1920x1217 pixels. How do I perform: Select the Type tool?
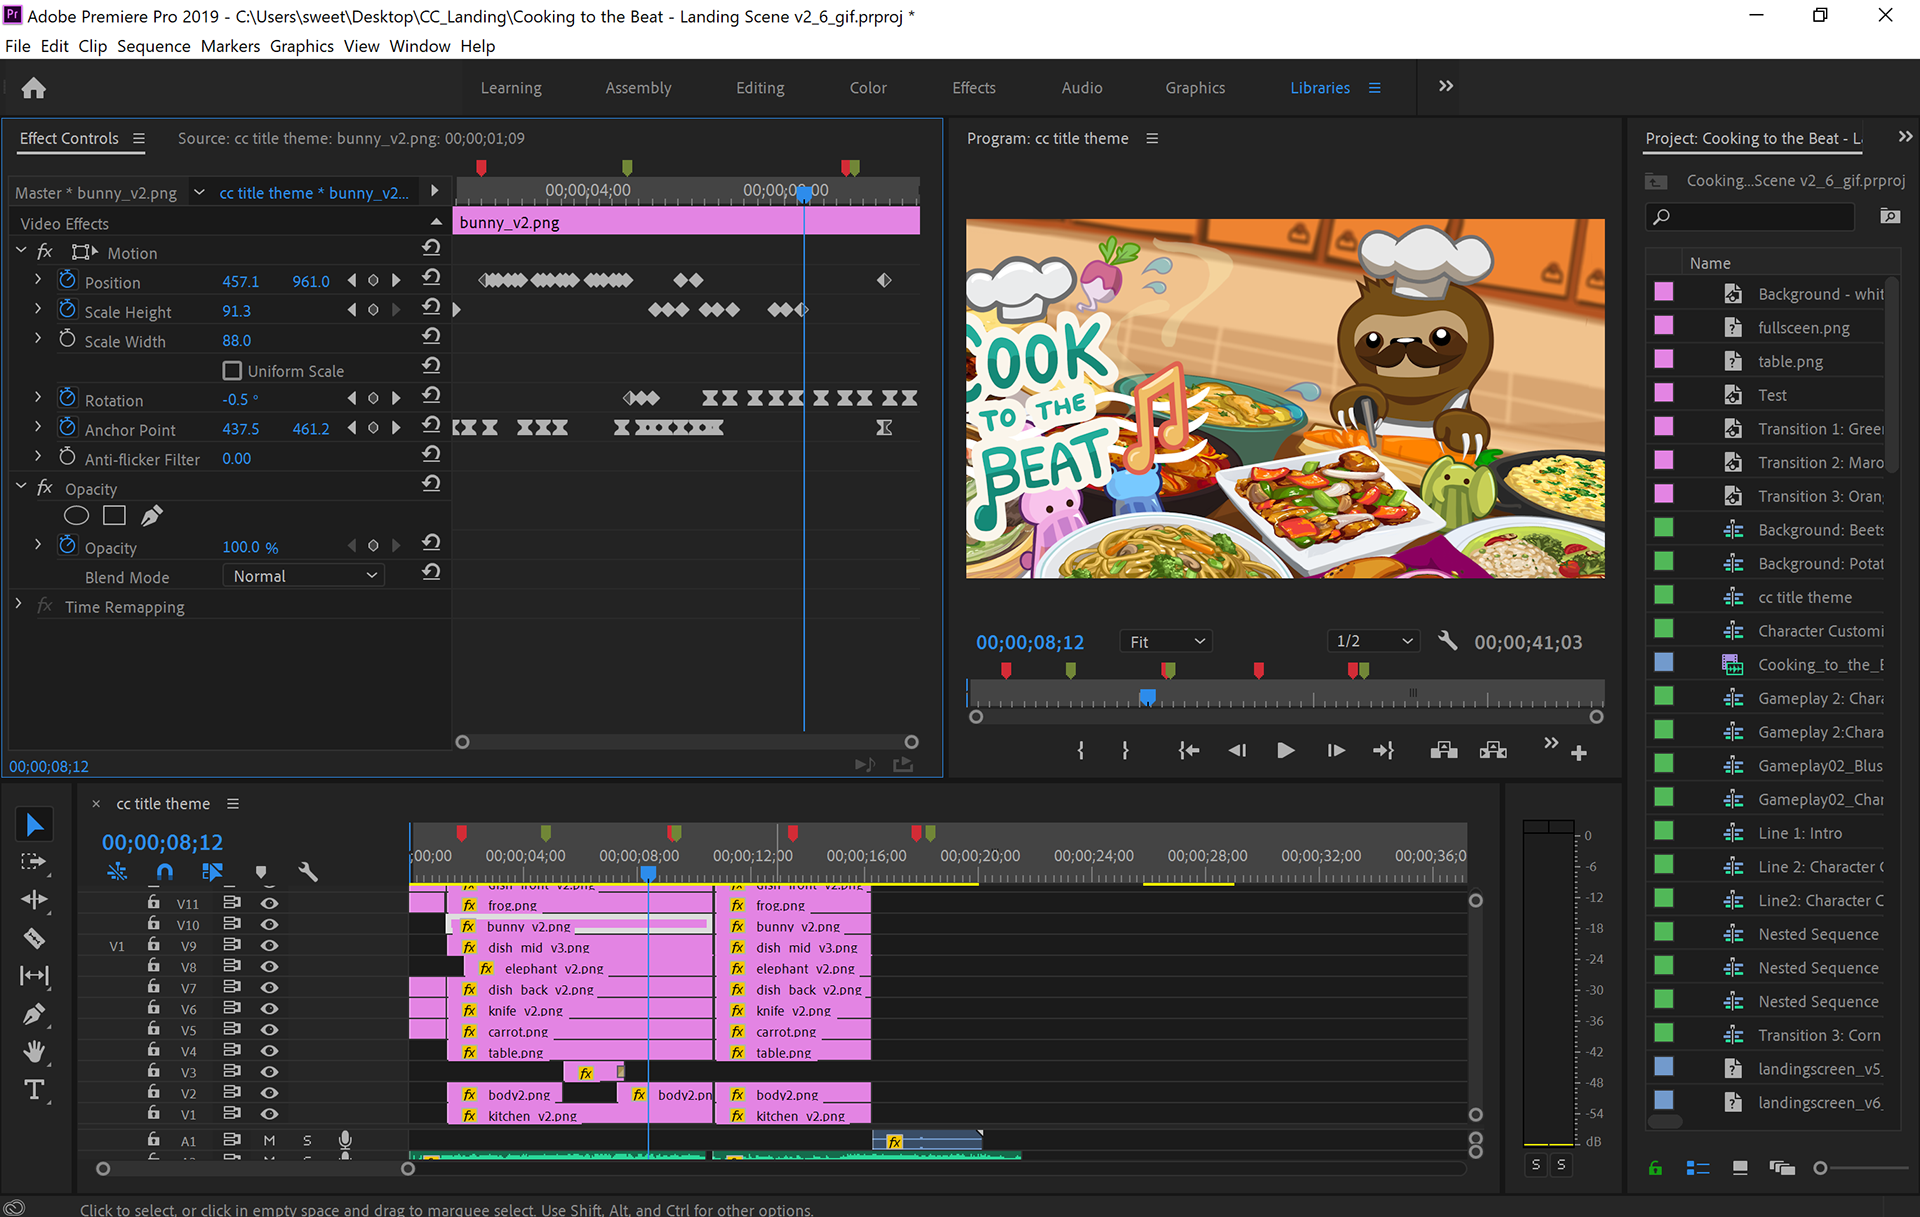pyautogui.click(x=34, y=1090)
